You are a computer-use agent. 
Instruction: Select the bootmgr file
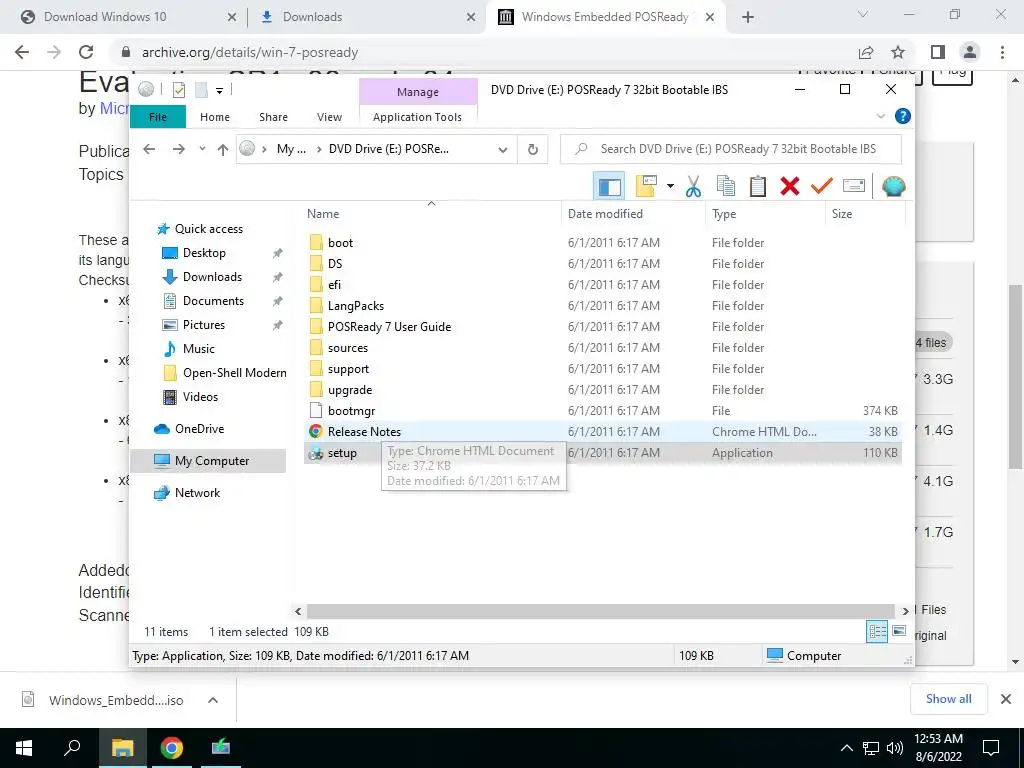tap(351, 411)
